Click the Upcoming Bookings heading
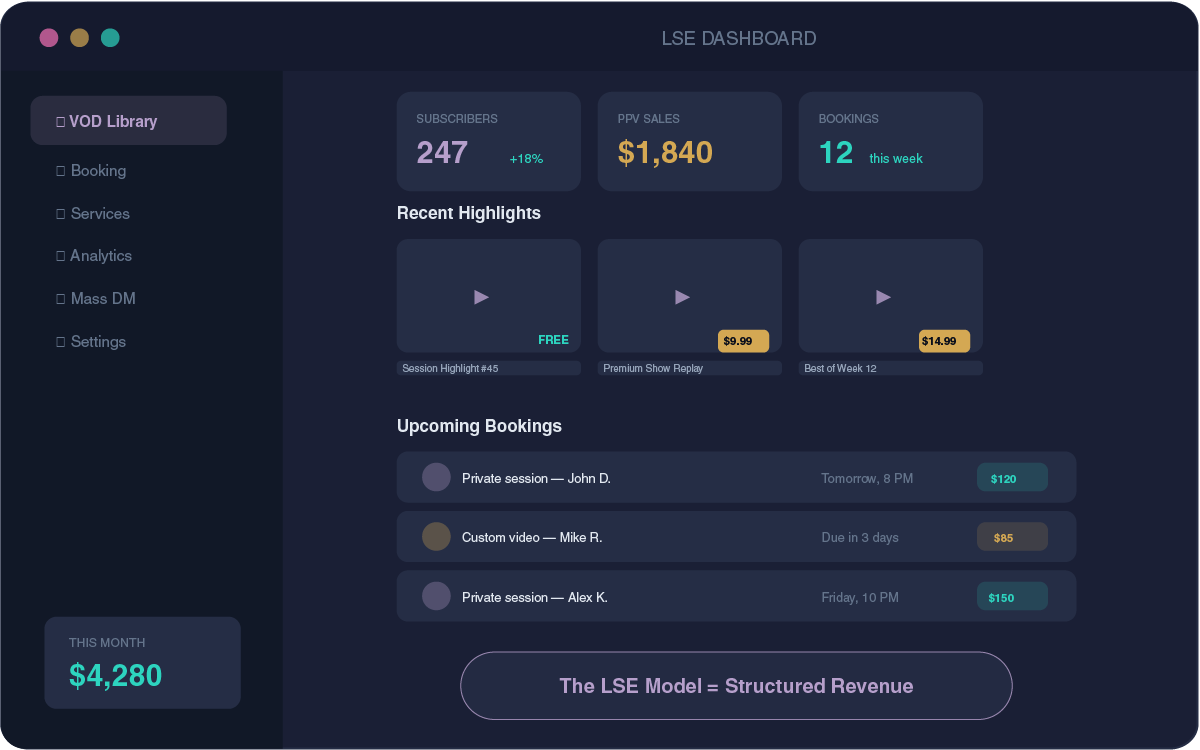Image resolution: width=1200 pixels, height=750 pixels. point(479,426)
